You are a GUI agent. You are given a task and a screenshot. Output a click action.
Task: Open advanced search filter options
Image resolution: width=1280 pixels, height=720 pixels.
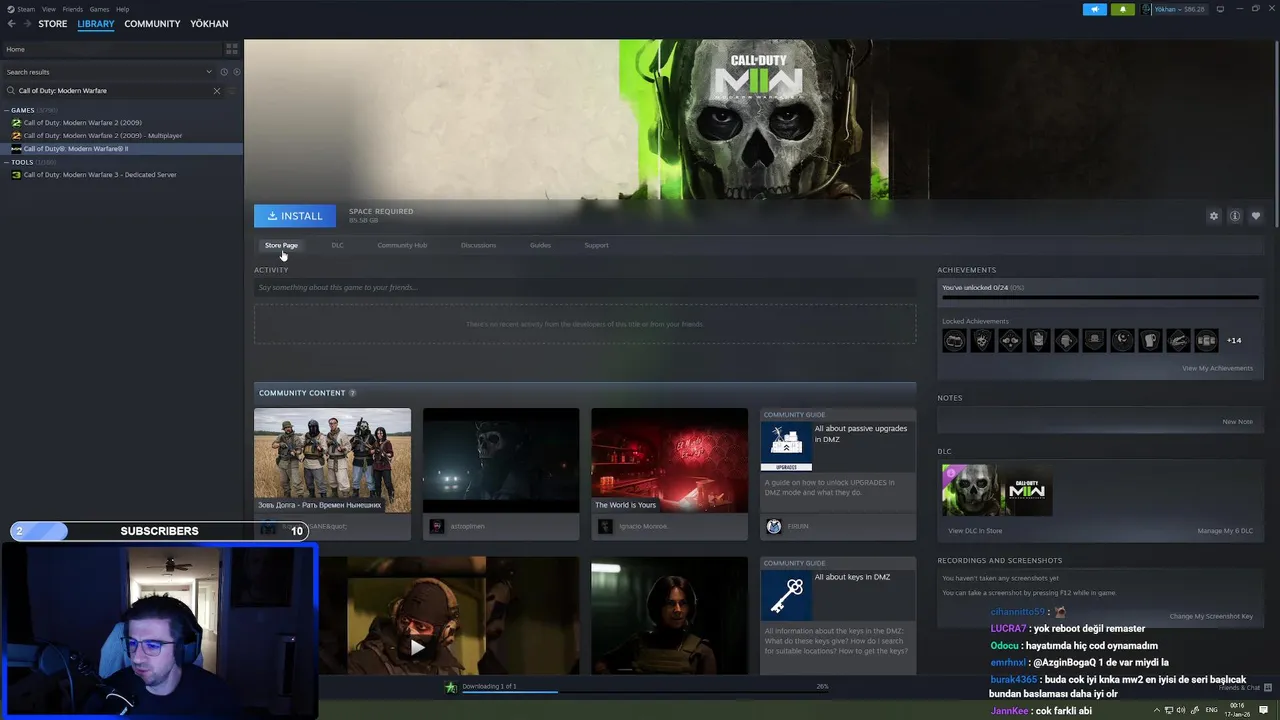[232, 91]
